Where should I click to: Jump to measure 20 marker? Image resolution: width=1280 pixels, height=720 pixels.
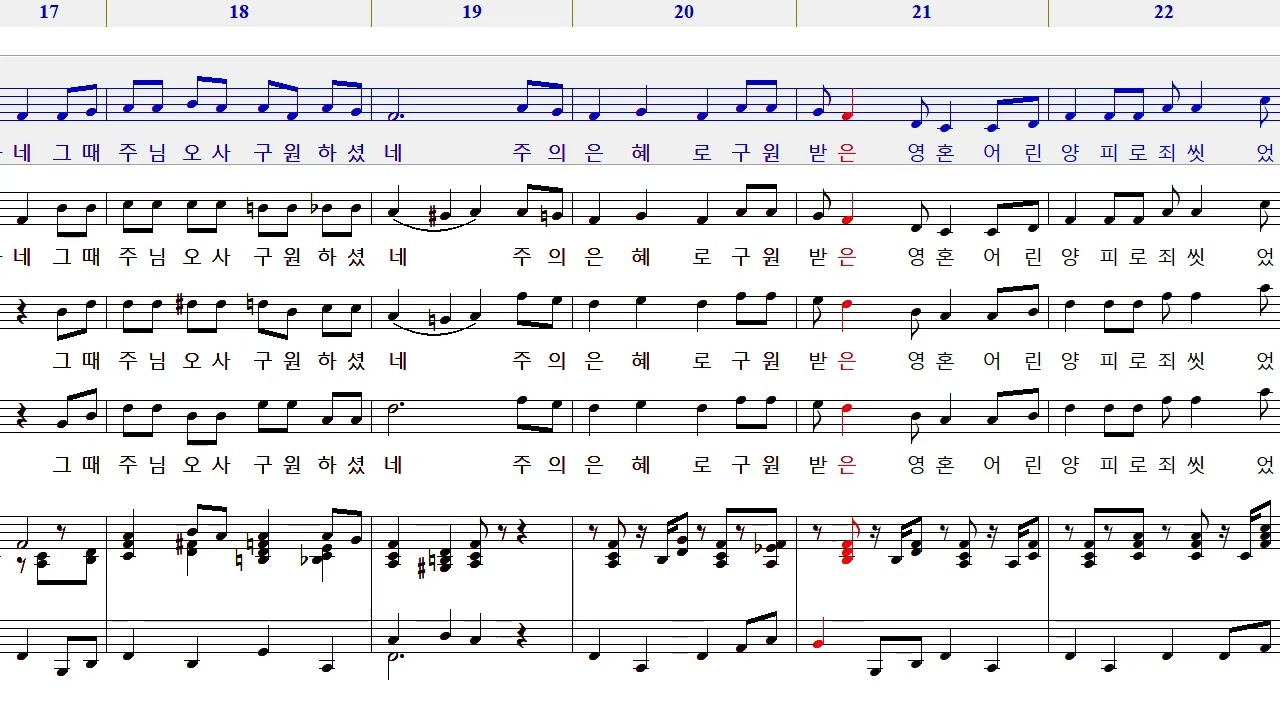tap(684, 12)
